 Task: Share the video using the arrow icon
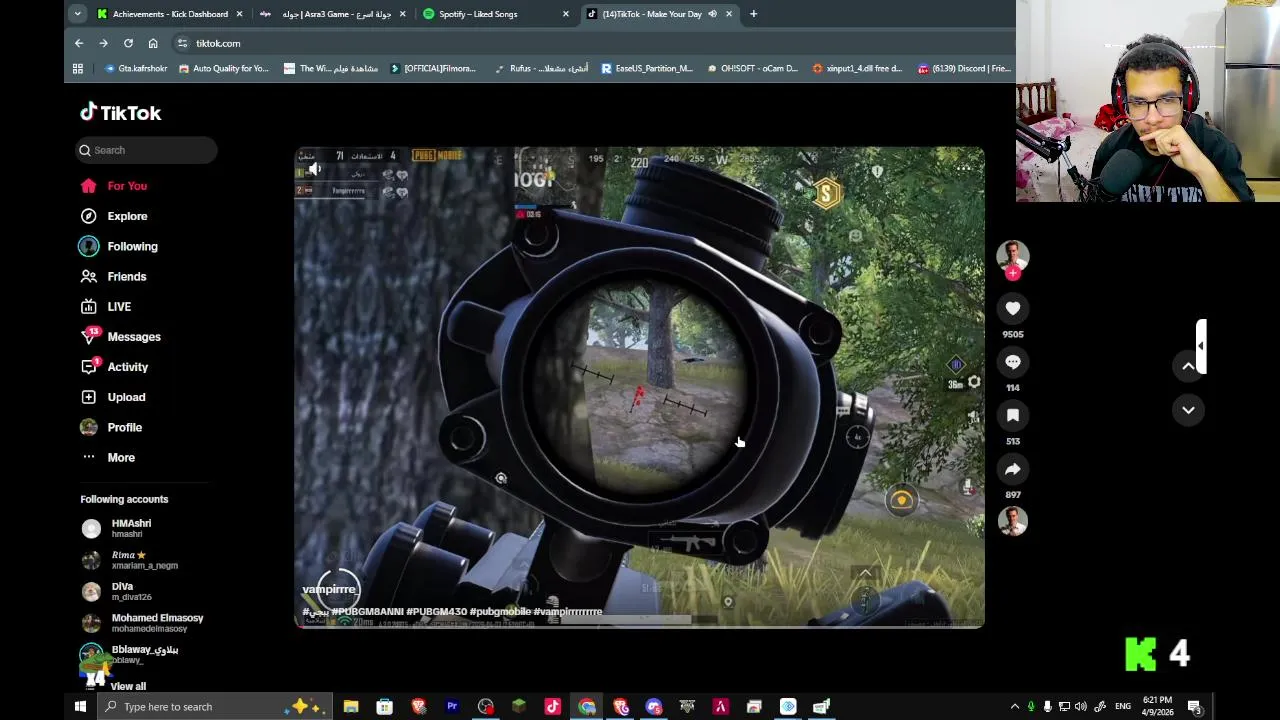pos(1013,469)
